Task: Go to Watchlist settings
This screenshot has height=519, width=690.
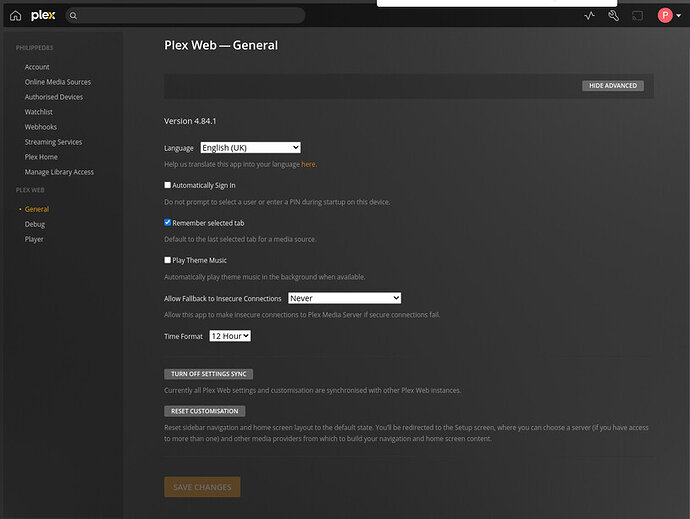Action: tap(38, 112)
